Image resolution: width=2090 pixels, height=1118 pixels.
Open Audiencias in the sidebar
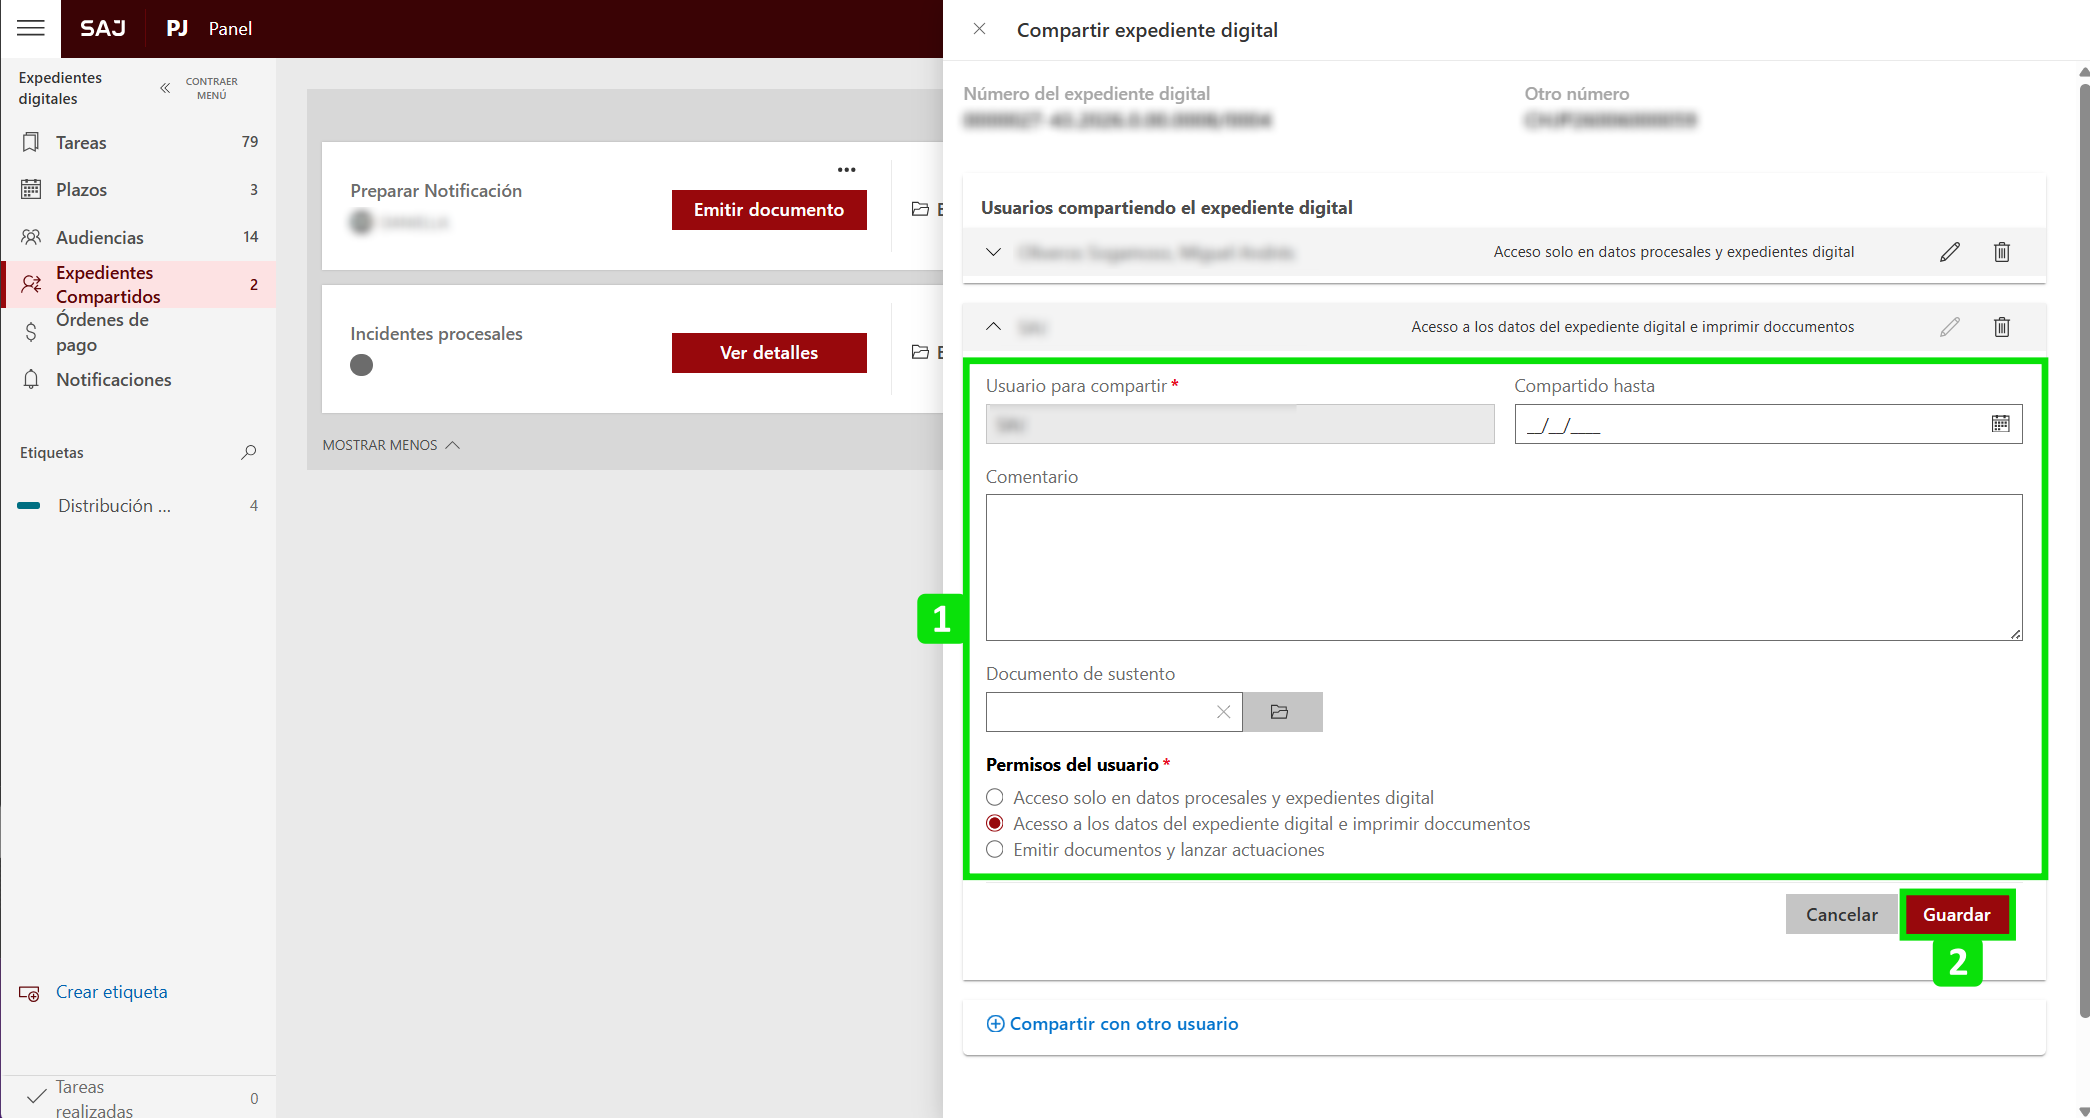tap(100, 237)
